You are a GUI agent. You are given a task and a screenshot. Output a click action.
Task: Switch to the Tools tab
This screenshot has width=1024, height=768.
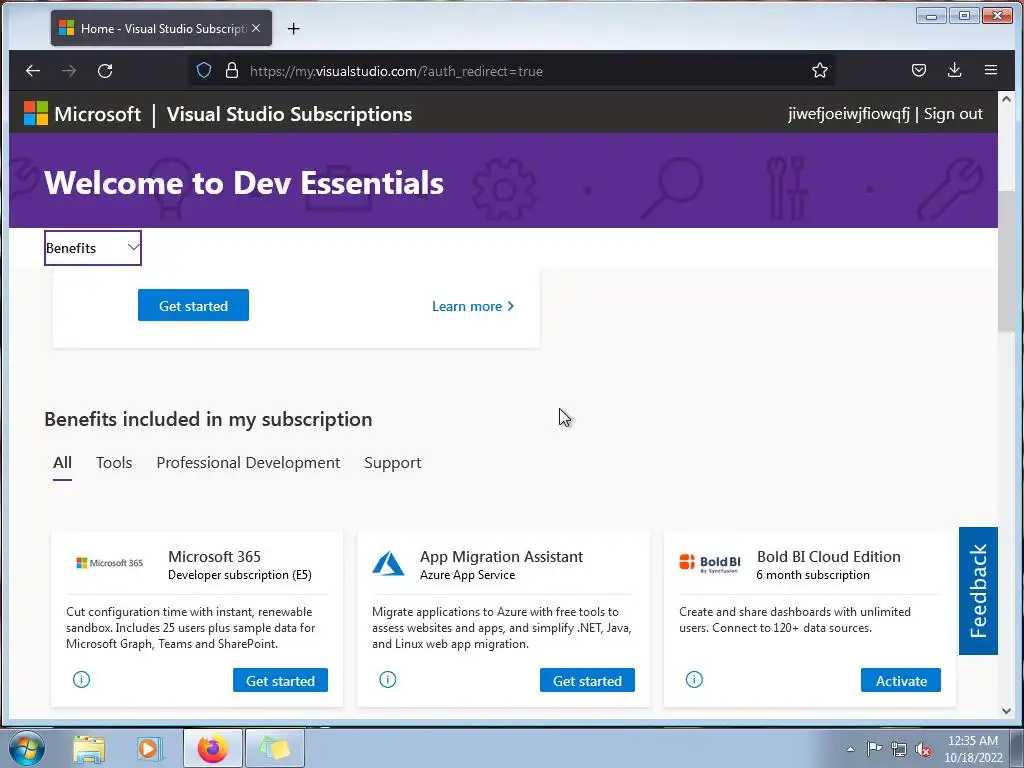coord(114,463)
